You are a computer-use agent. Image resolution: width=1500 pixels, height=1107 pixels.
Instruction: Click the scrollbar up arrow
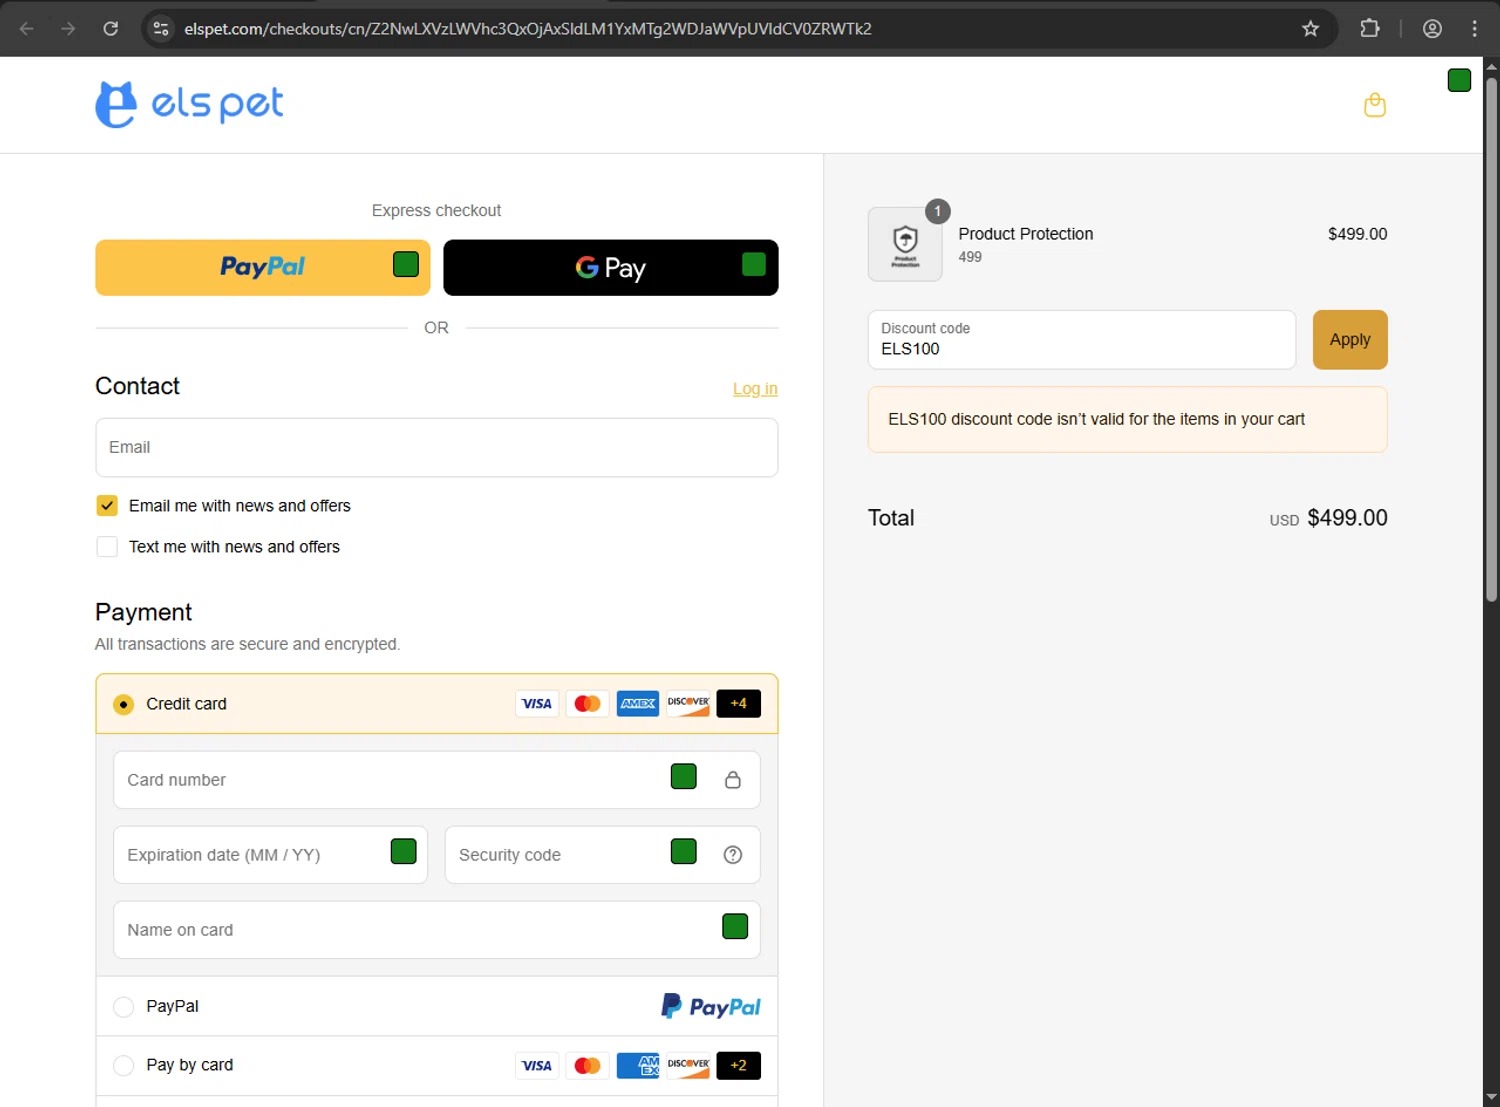pos(1491,67)
